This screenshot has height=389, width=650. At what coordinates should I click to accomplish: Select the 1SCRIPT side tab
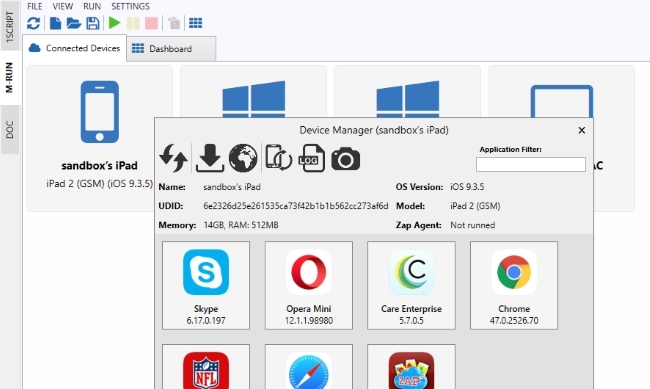coord(10,26)
